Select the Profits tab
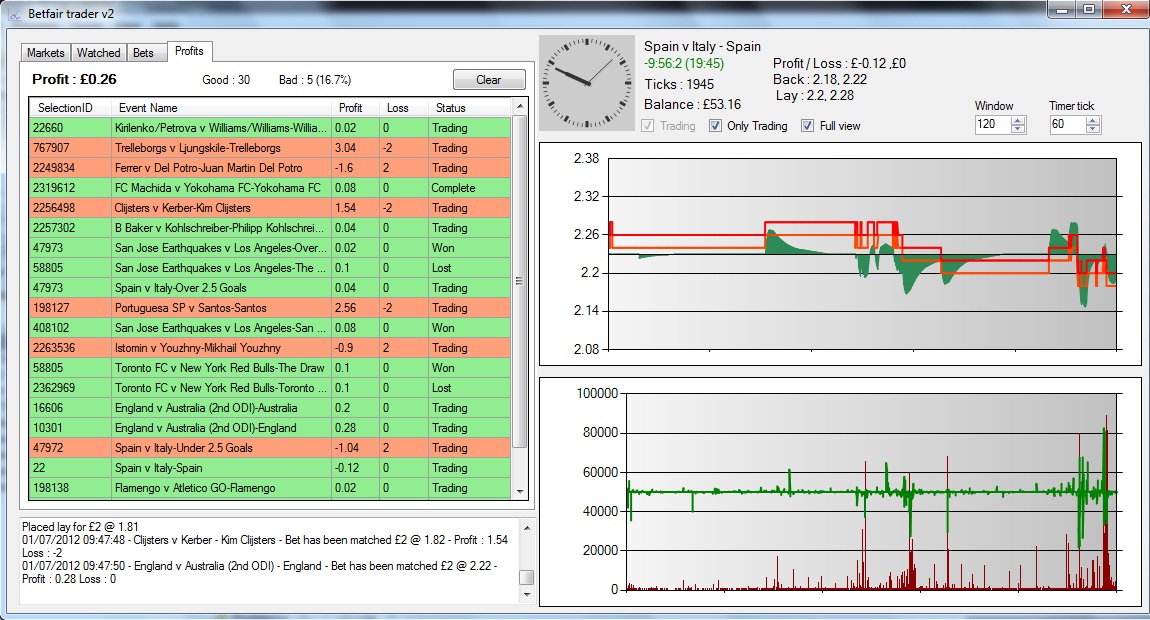 click(189, 51)
